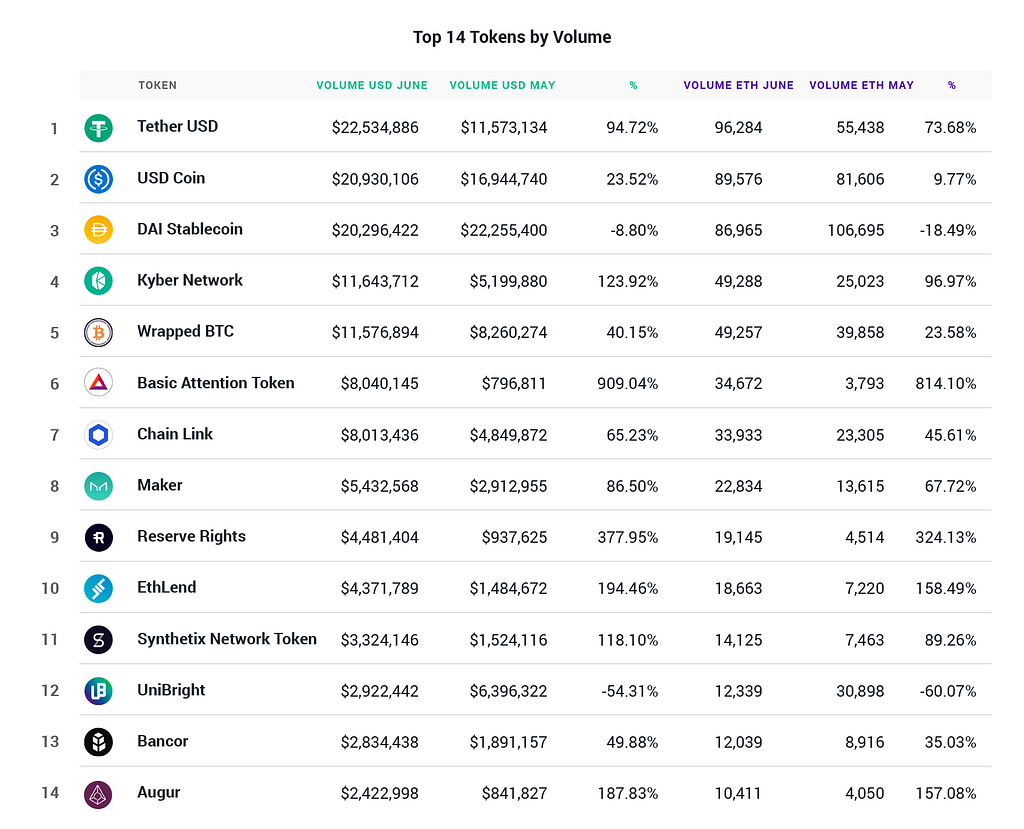Viewport: 1024px width, 829px height.
Task: Click the UniBright token icon
Action: tap(98, 690)
